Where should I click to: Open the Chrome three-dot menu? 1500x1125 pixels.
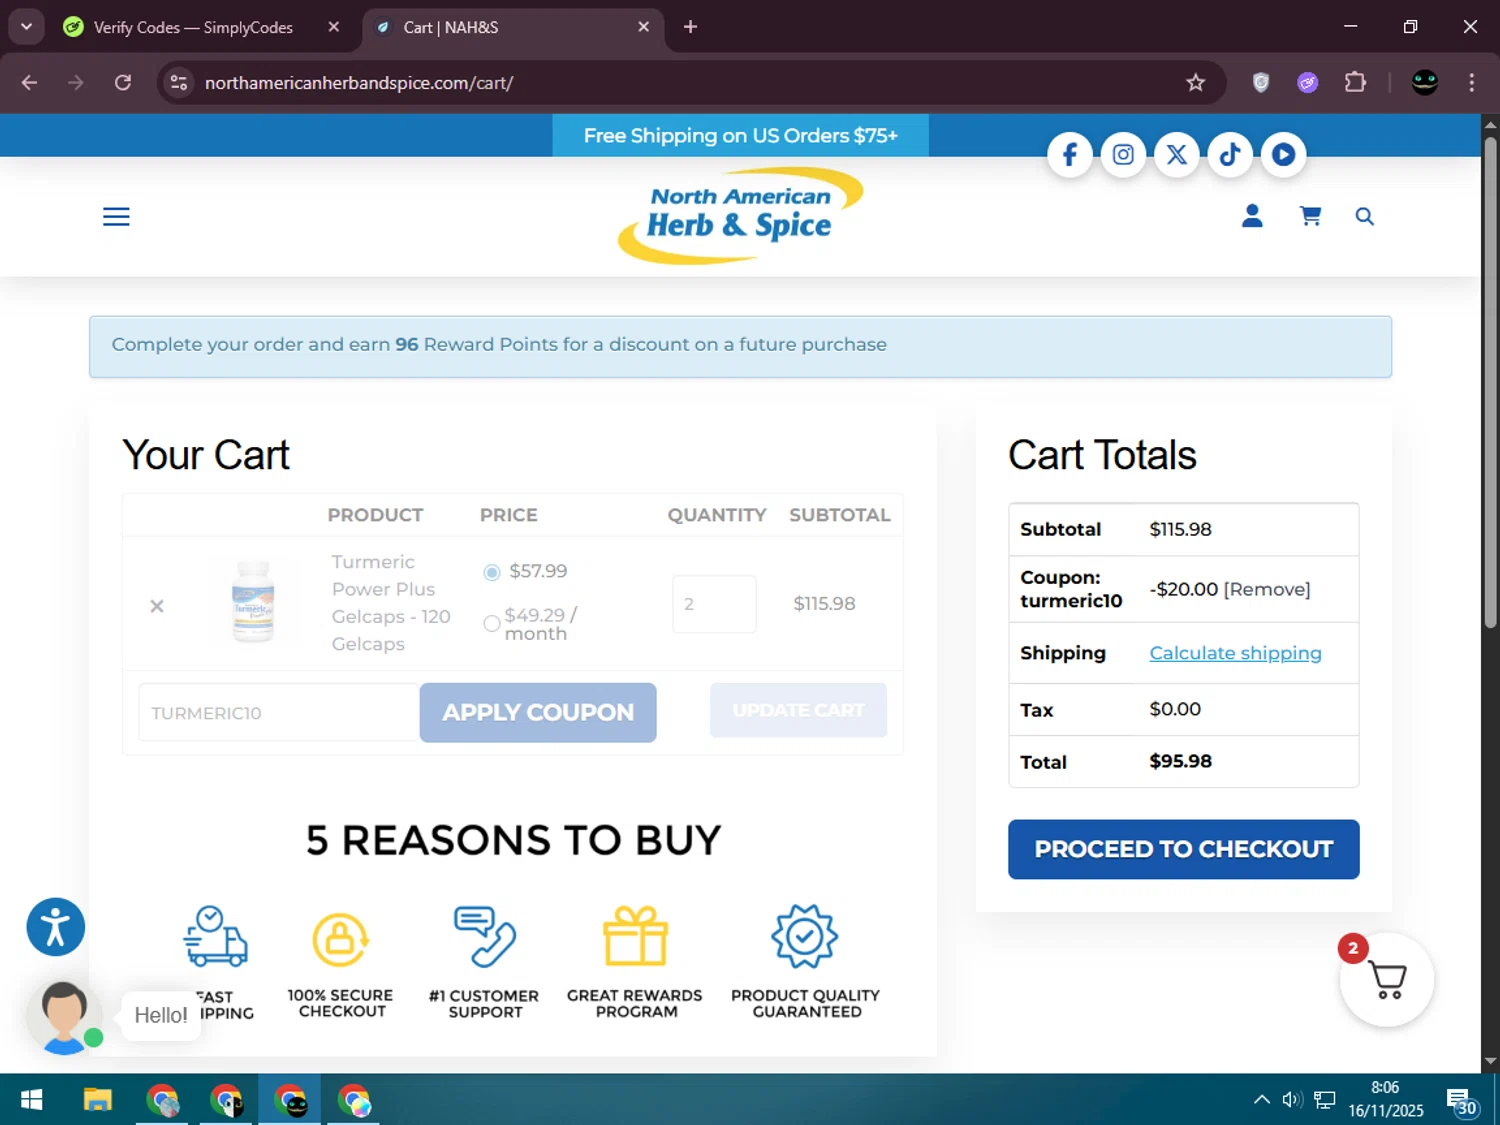(1471, 83)
